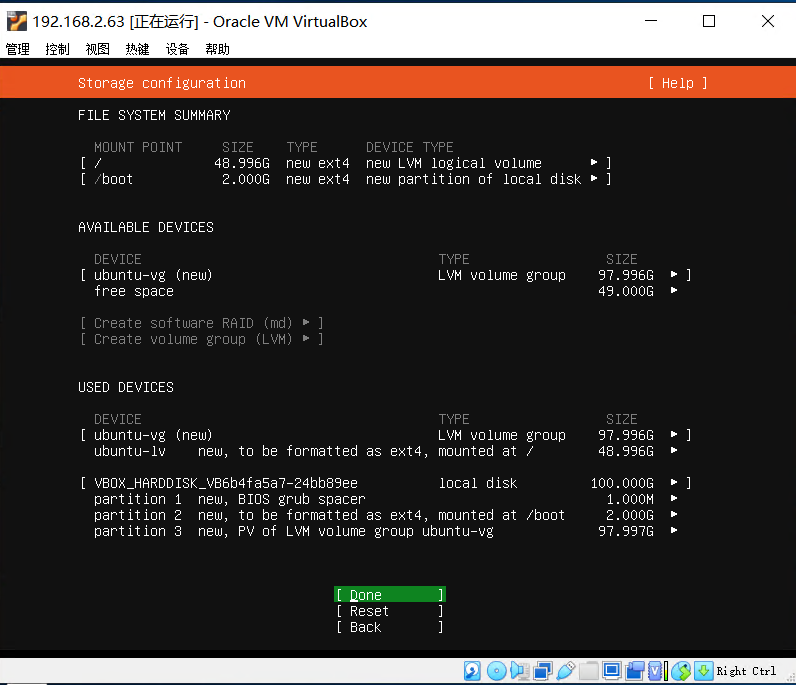The image size is (796, 685).
Task: Select the Done button
Action: (390, 595)
